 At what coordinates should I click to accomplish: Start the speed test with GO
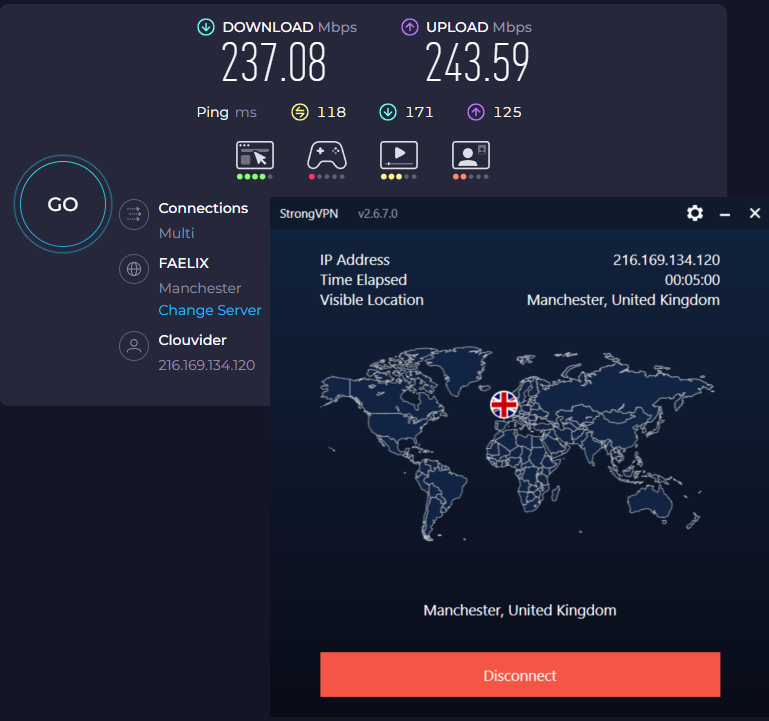[63, 204]
